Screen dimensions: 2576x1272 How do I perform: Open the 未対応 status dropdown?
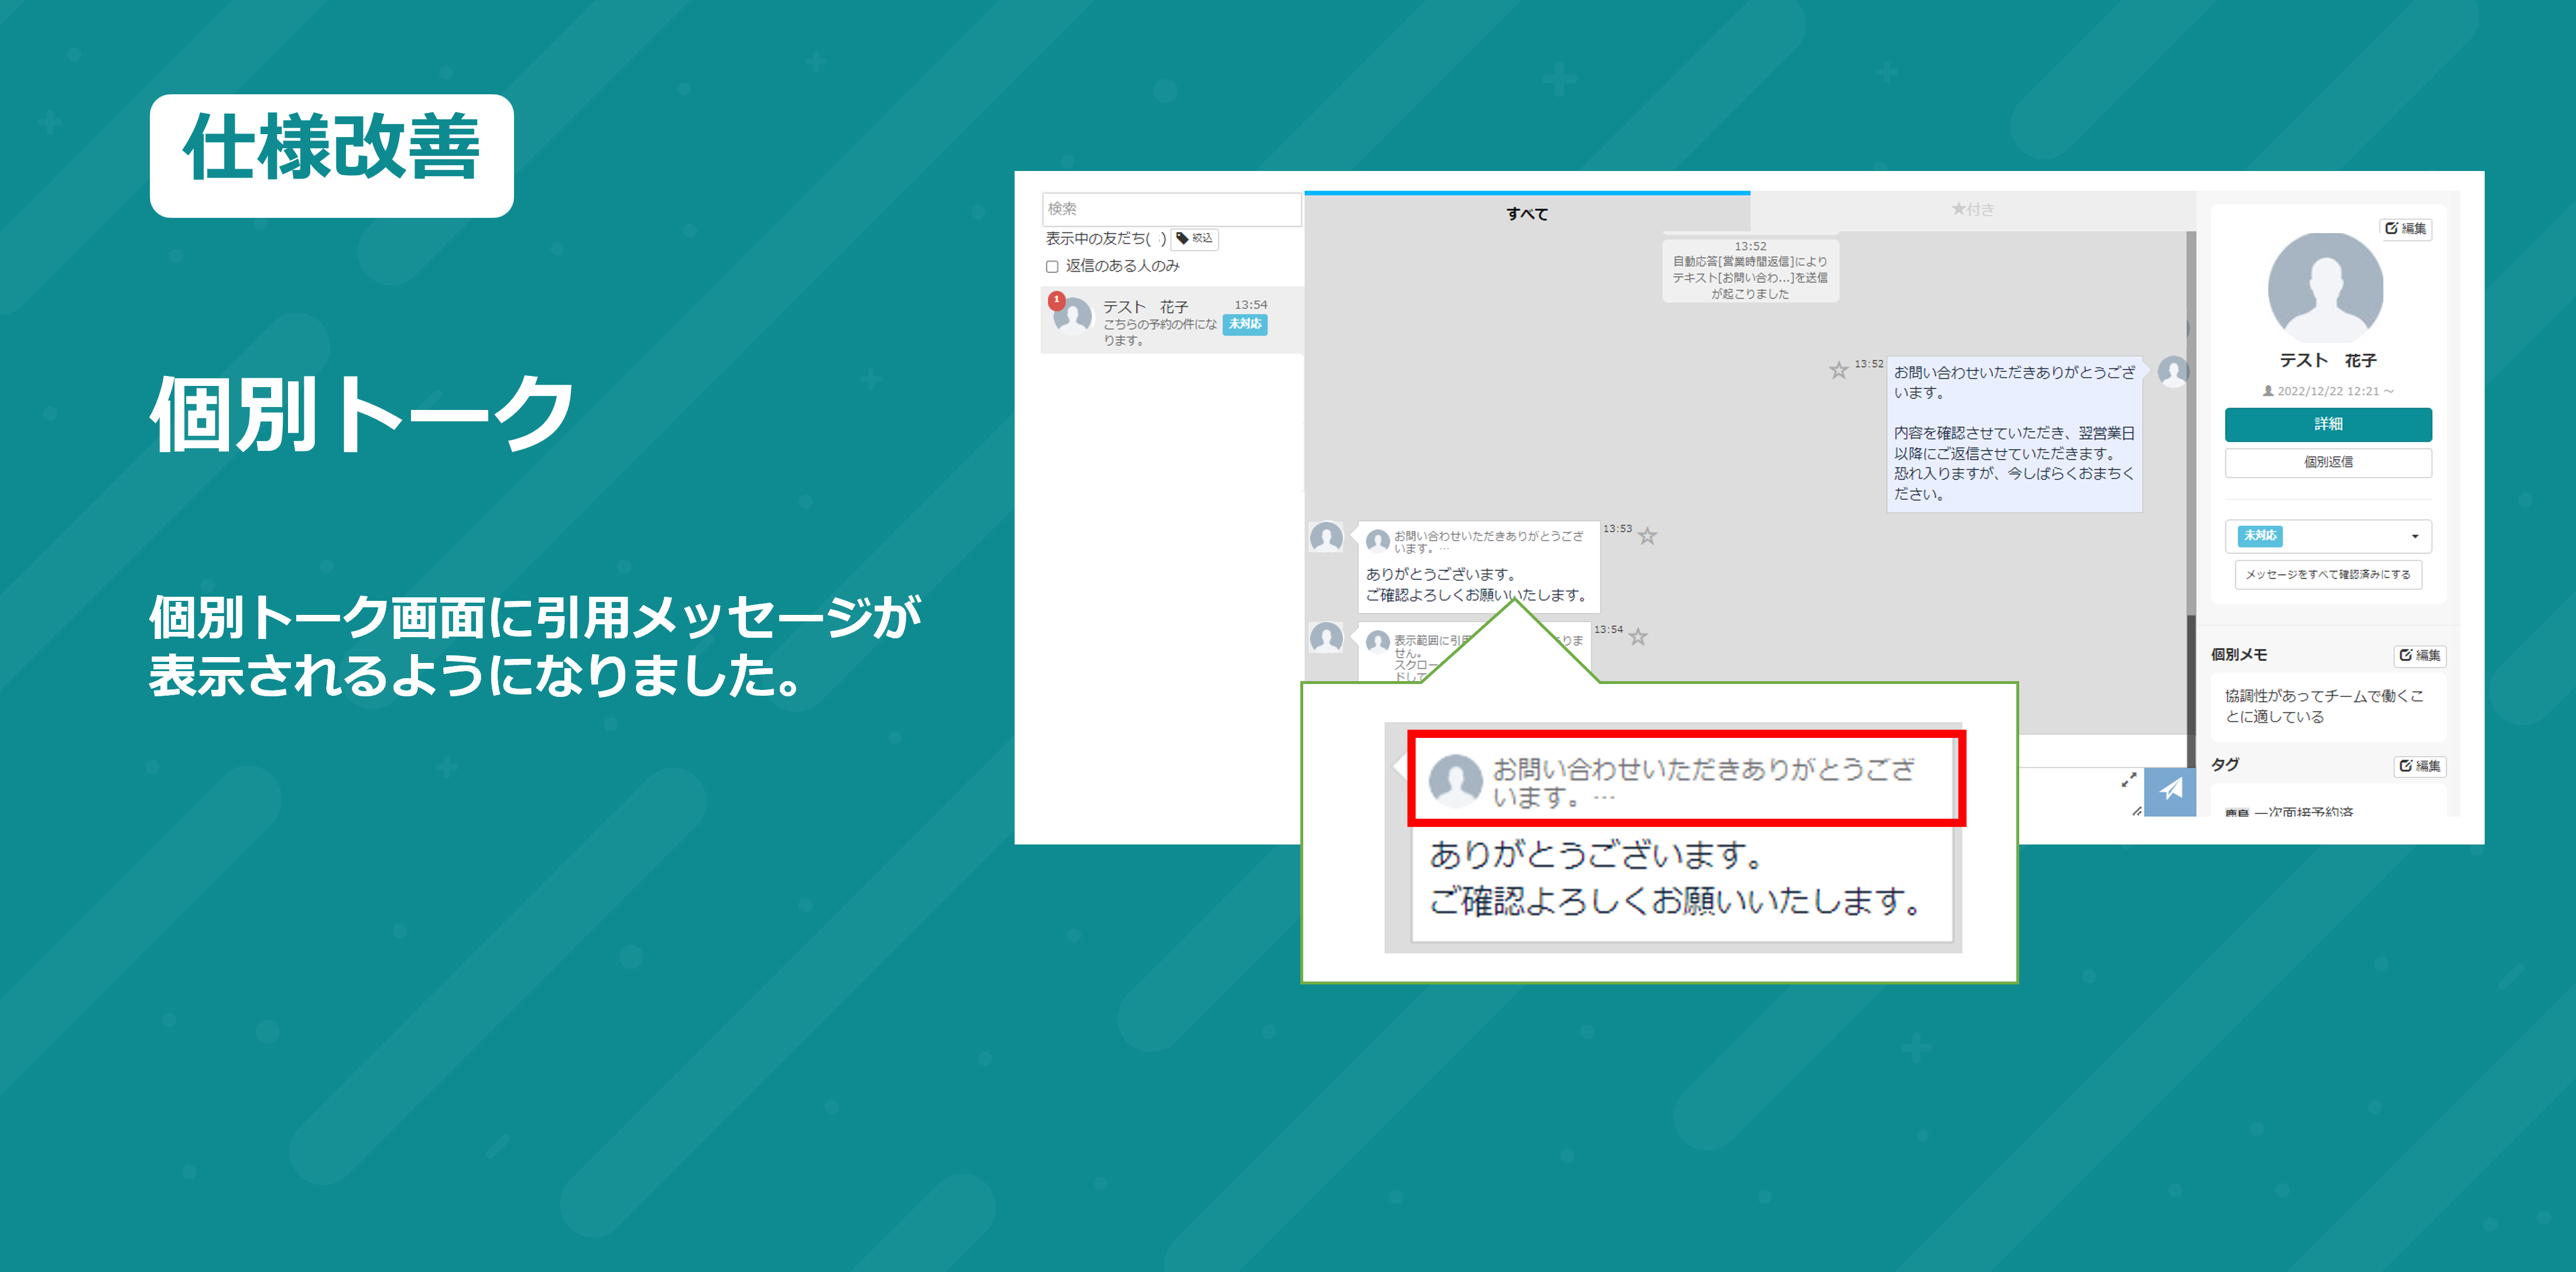[2328, 536]
